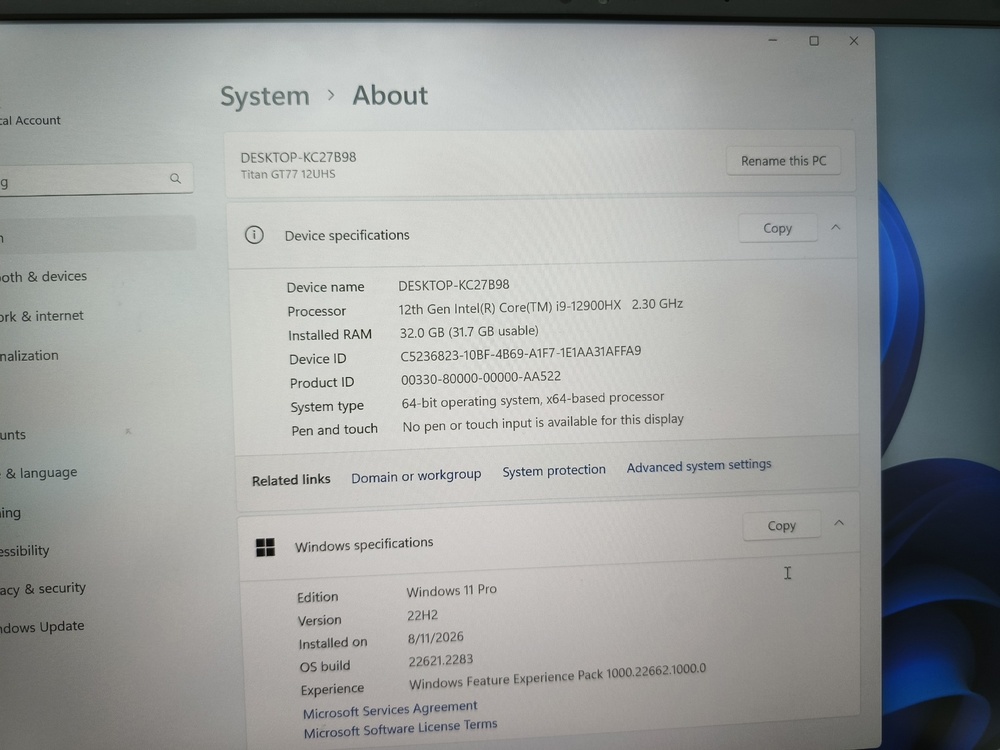Viewport: 1000px width, 750px height.
Task: Collapse the Windows specifications section
Action: pyautogui.click(x=839, y=523)
